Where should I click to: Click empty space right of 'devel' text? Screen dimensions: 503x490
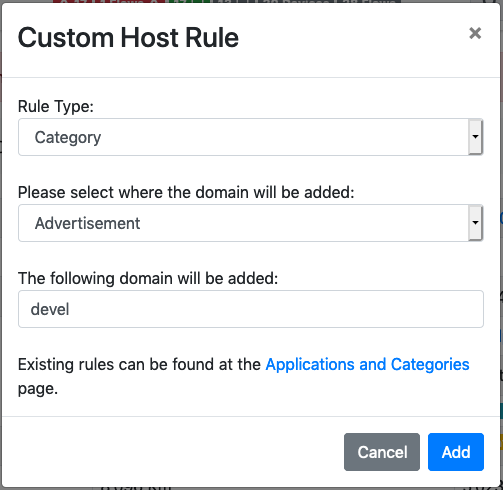(273, 309)
